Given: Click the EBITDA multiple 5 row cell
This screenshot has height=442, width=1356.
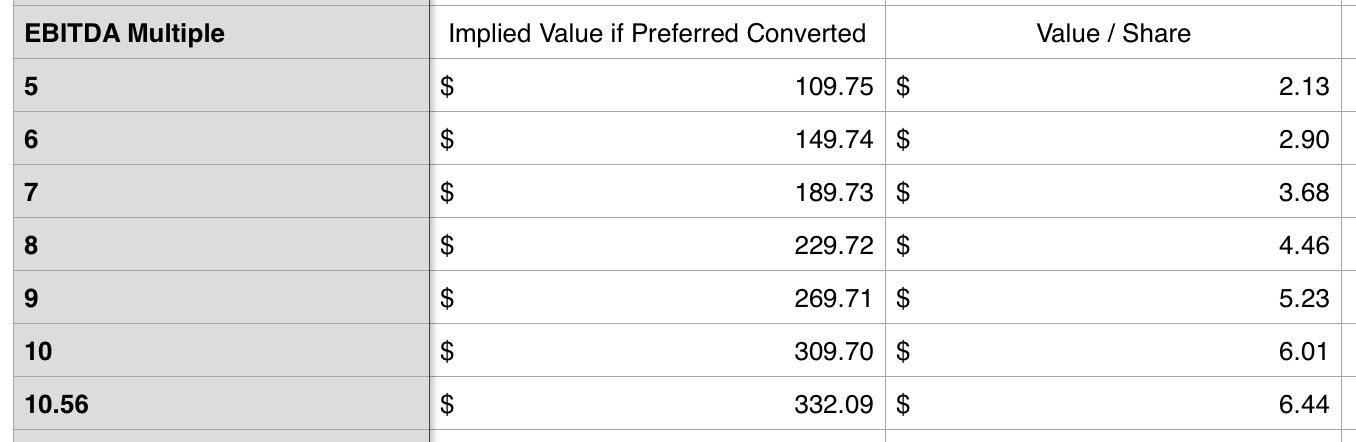Looking at the screenshot, I should 222,85.
